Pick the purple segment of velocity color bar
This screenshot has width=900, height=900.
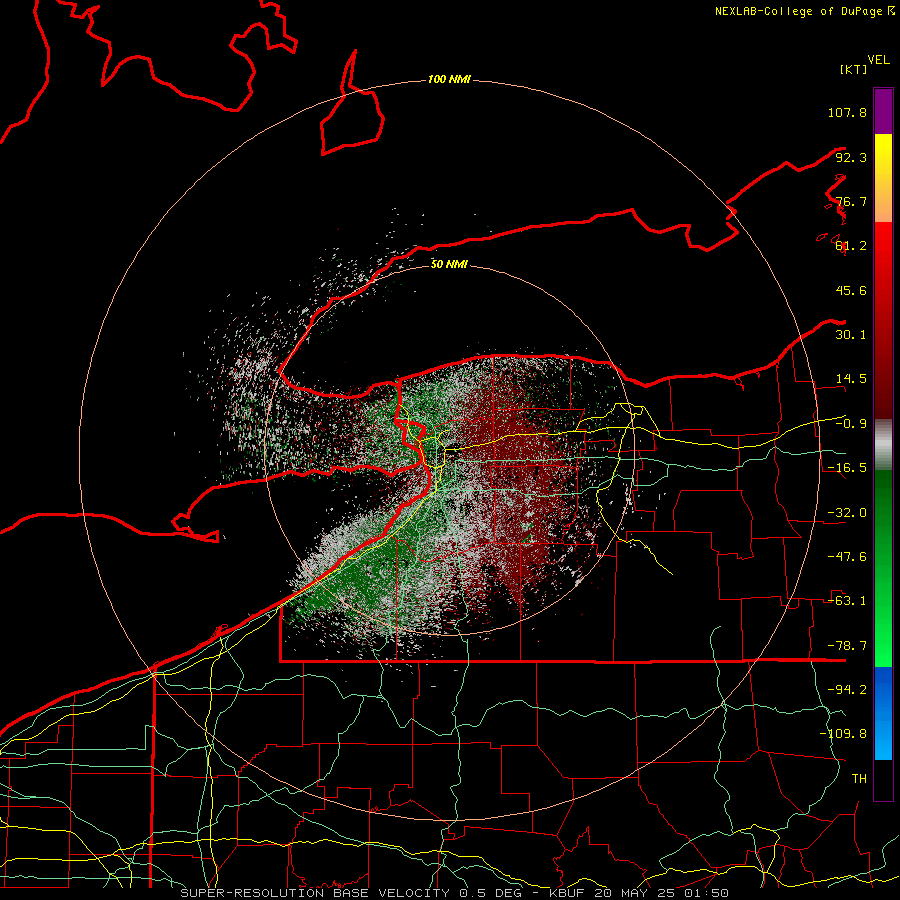[x=883, y=111]
